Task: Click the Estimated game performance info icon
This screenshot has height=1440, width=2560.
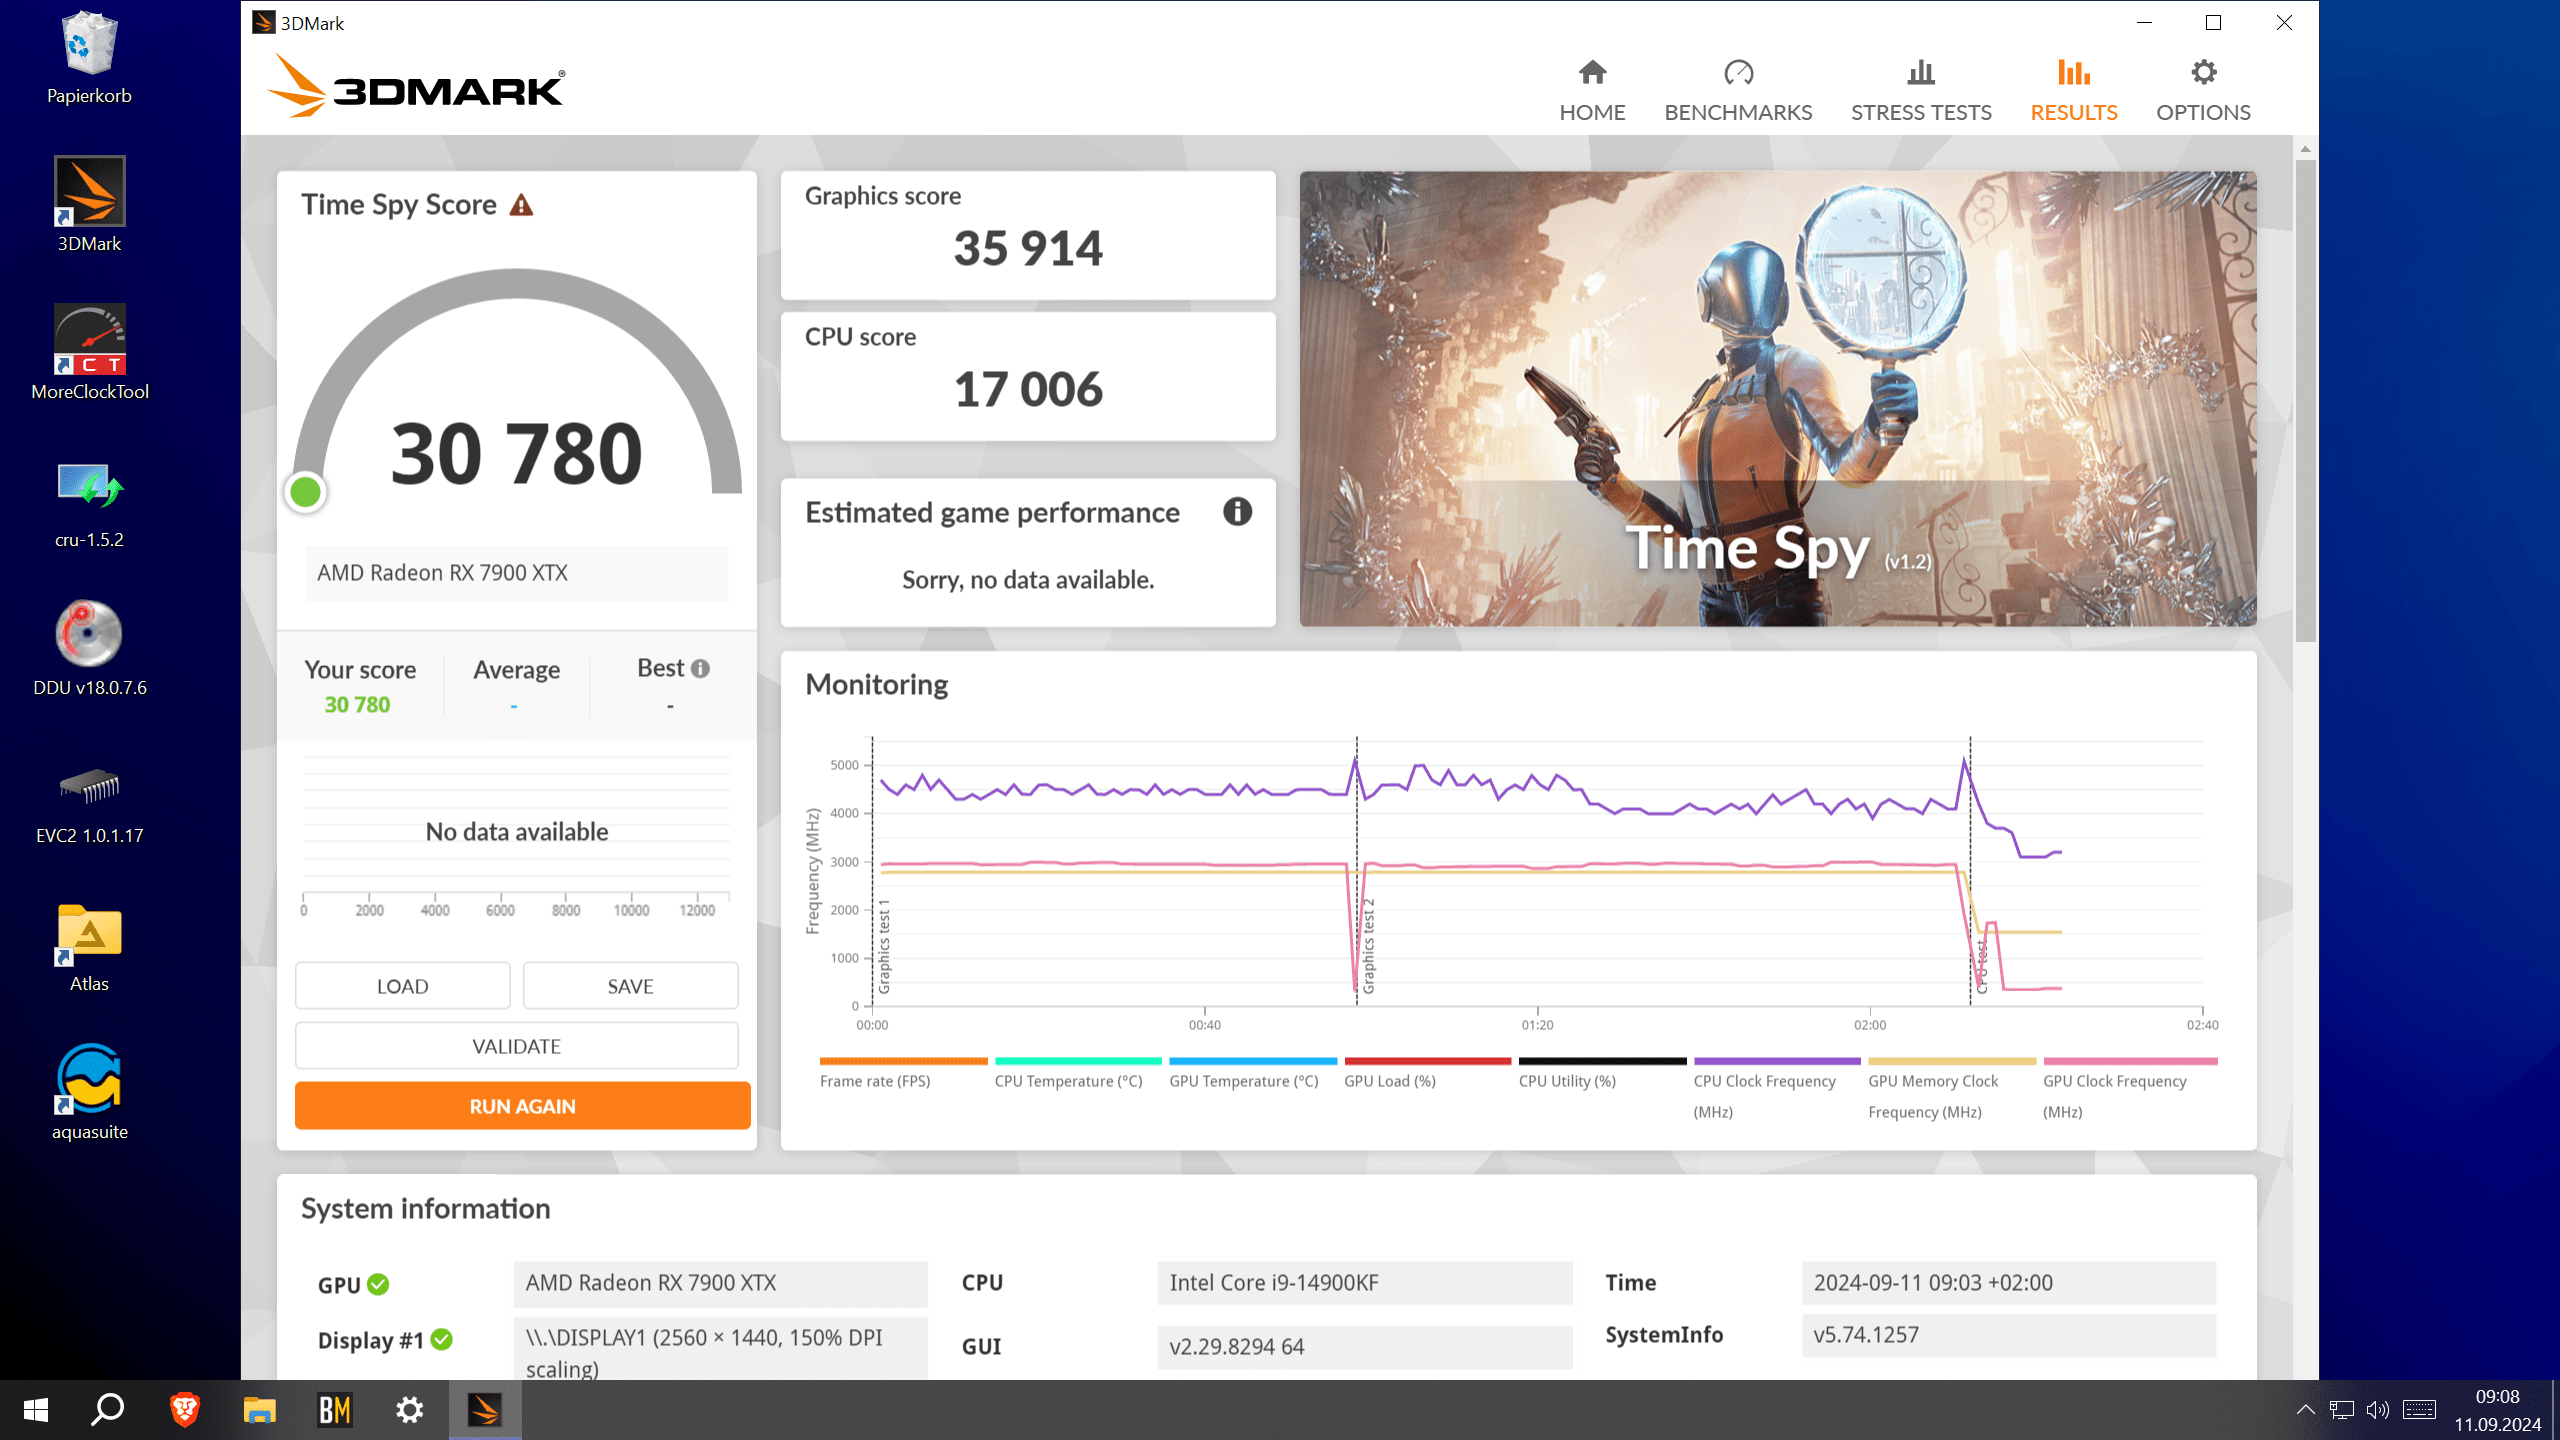Action: coord(1237,512)
